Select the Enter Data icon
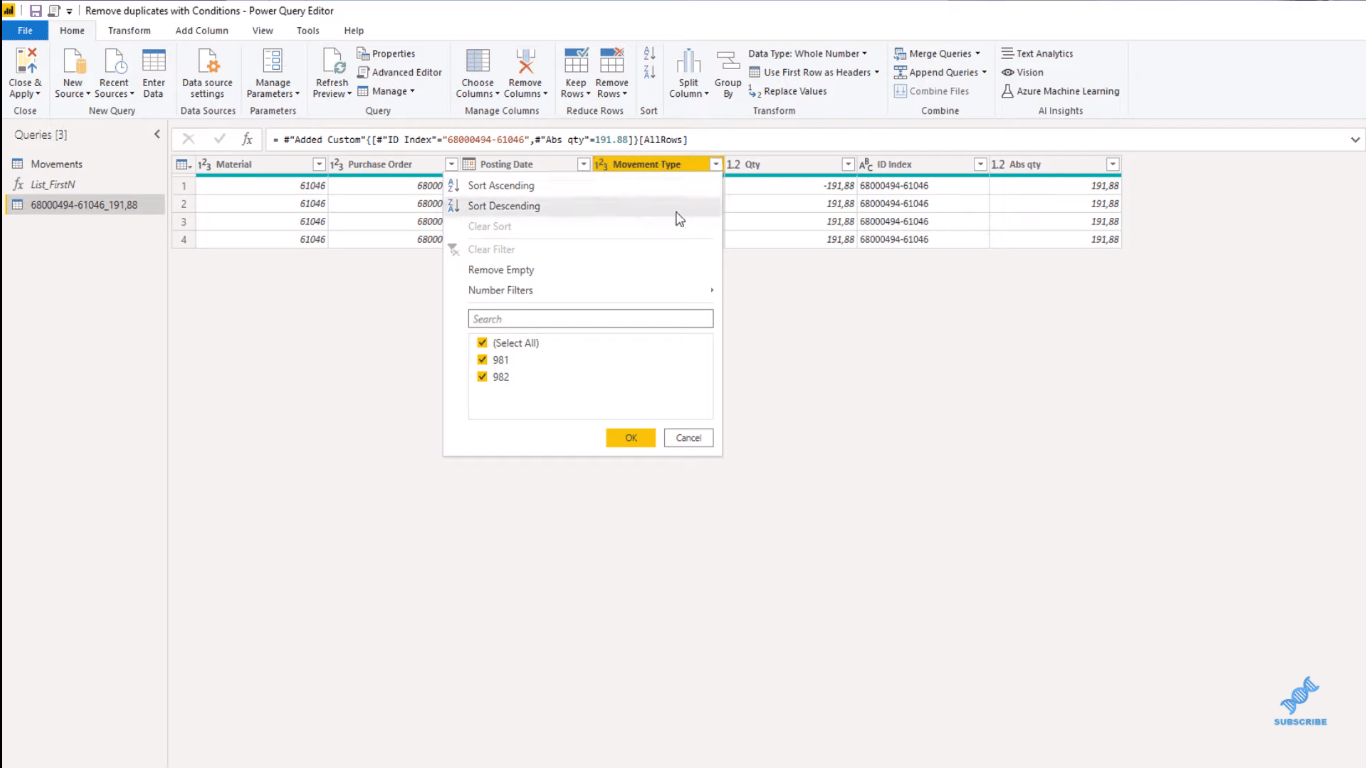Viewport: 1366px width, 768px height. tap(153, 62)
